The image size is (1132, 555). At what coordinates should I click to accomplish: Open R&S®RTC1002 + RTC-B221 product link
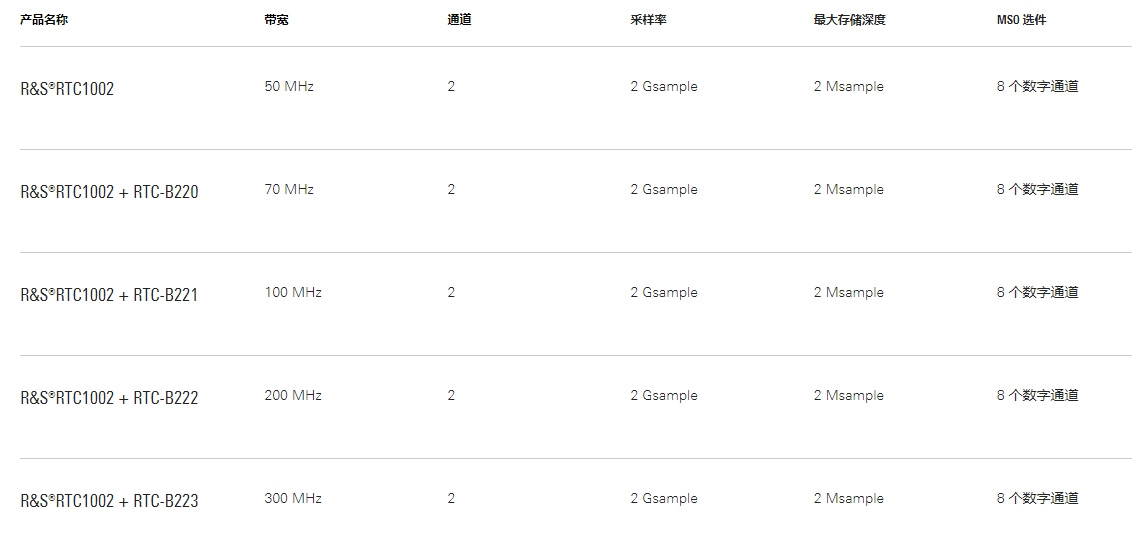(108, 295)
